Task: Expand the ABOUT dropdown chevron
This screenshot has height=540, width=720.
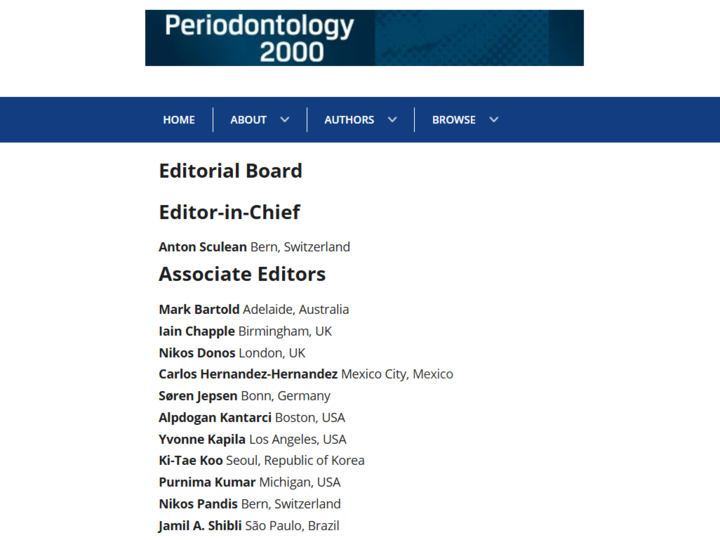Action: coord(285,120)
